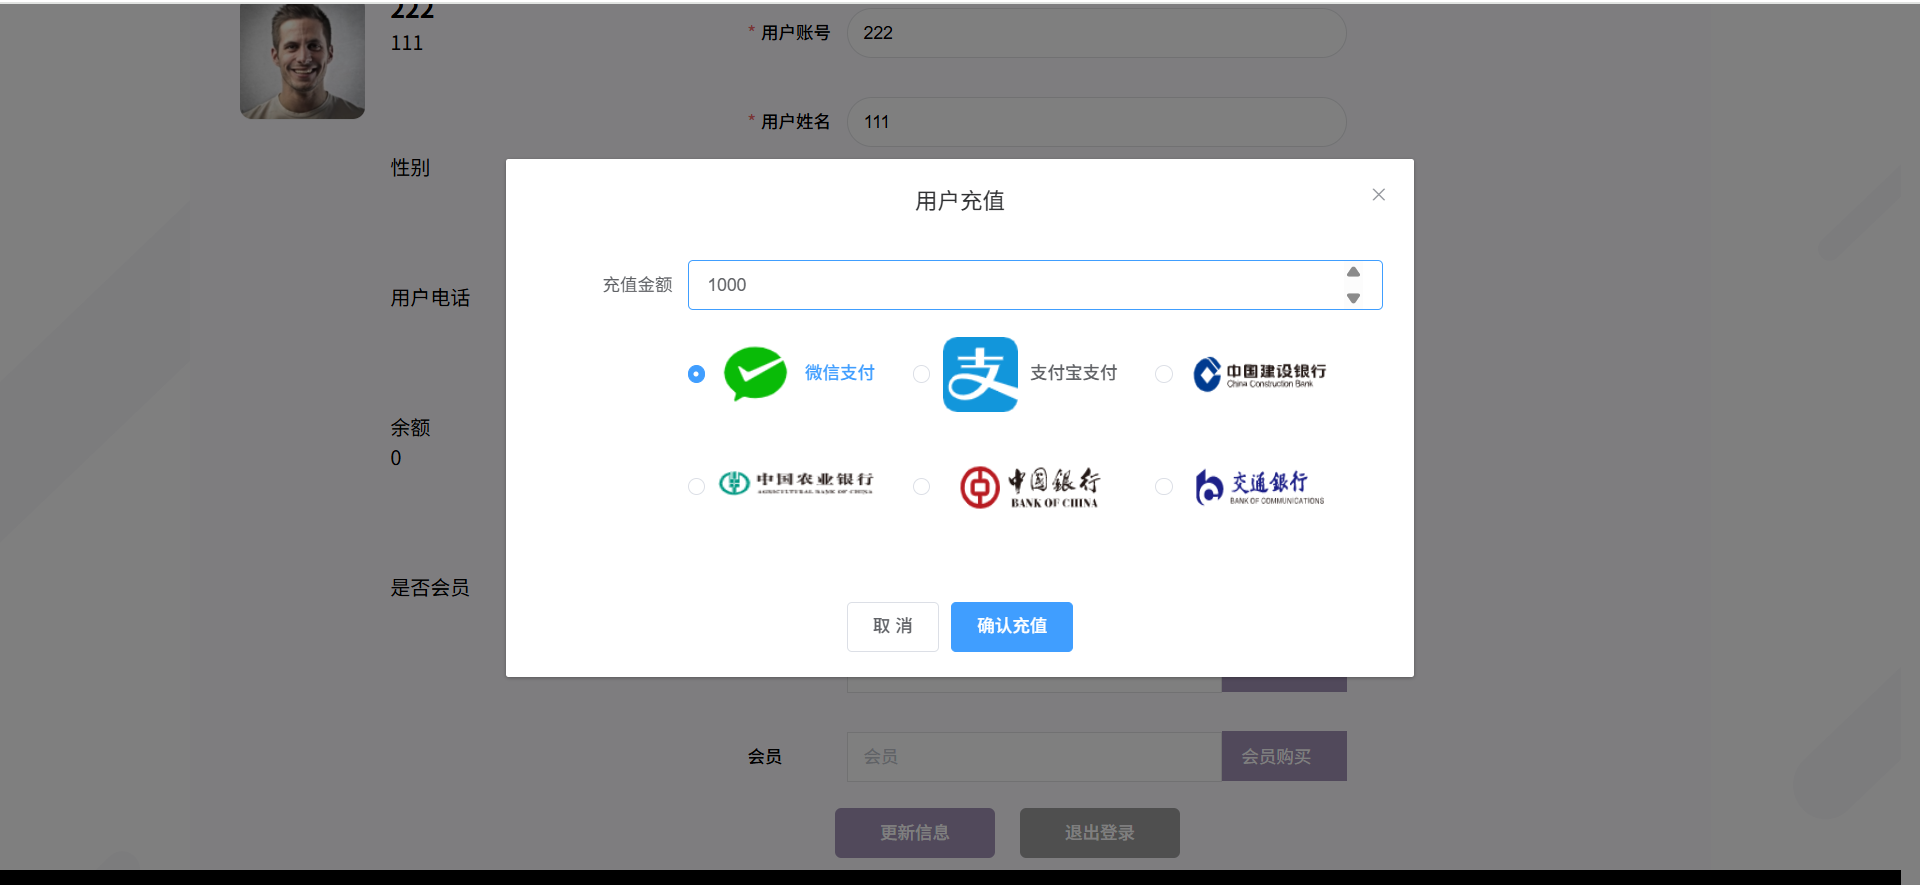Click the 用户账号 input field
The width and height of the screenshot is (1920, 885).
tap(1097, 33)
